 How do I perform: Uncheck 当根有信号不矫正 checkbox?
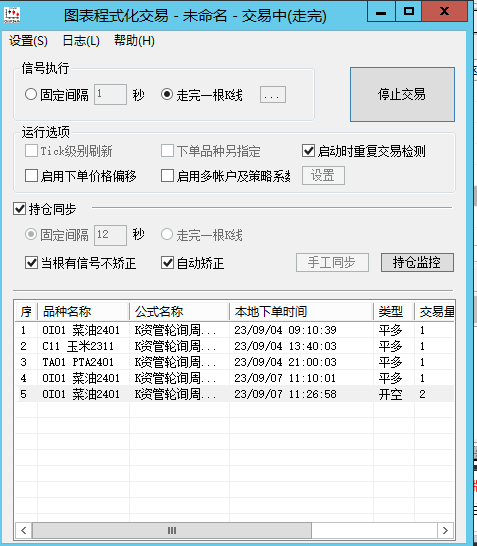[x=31, y=263]
